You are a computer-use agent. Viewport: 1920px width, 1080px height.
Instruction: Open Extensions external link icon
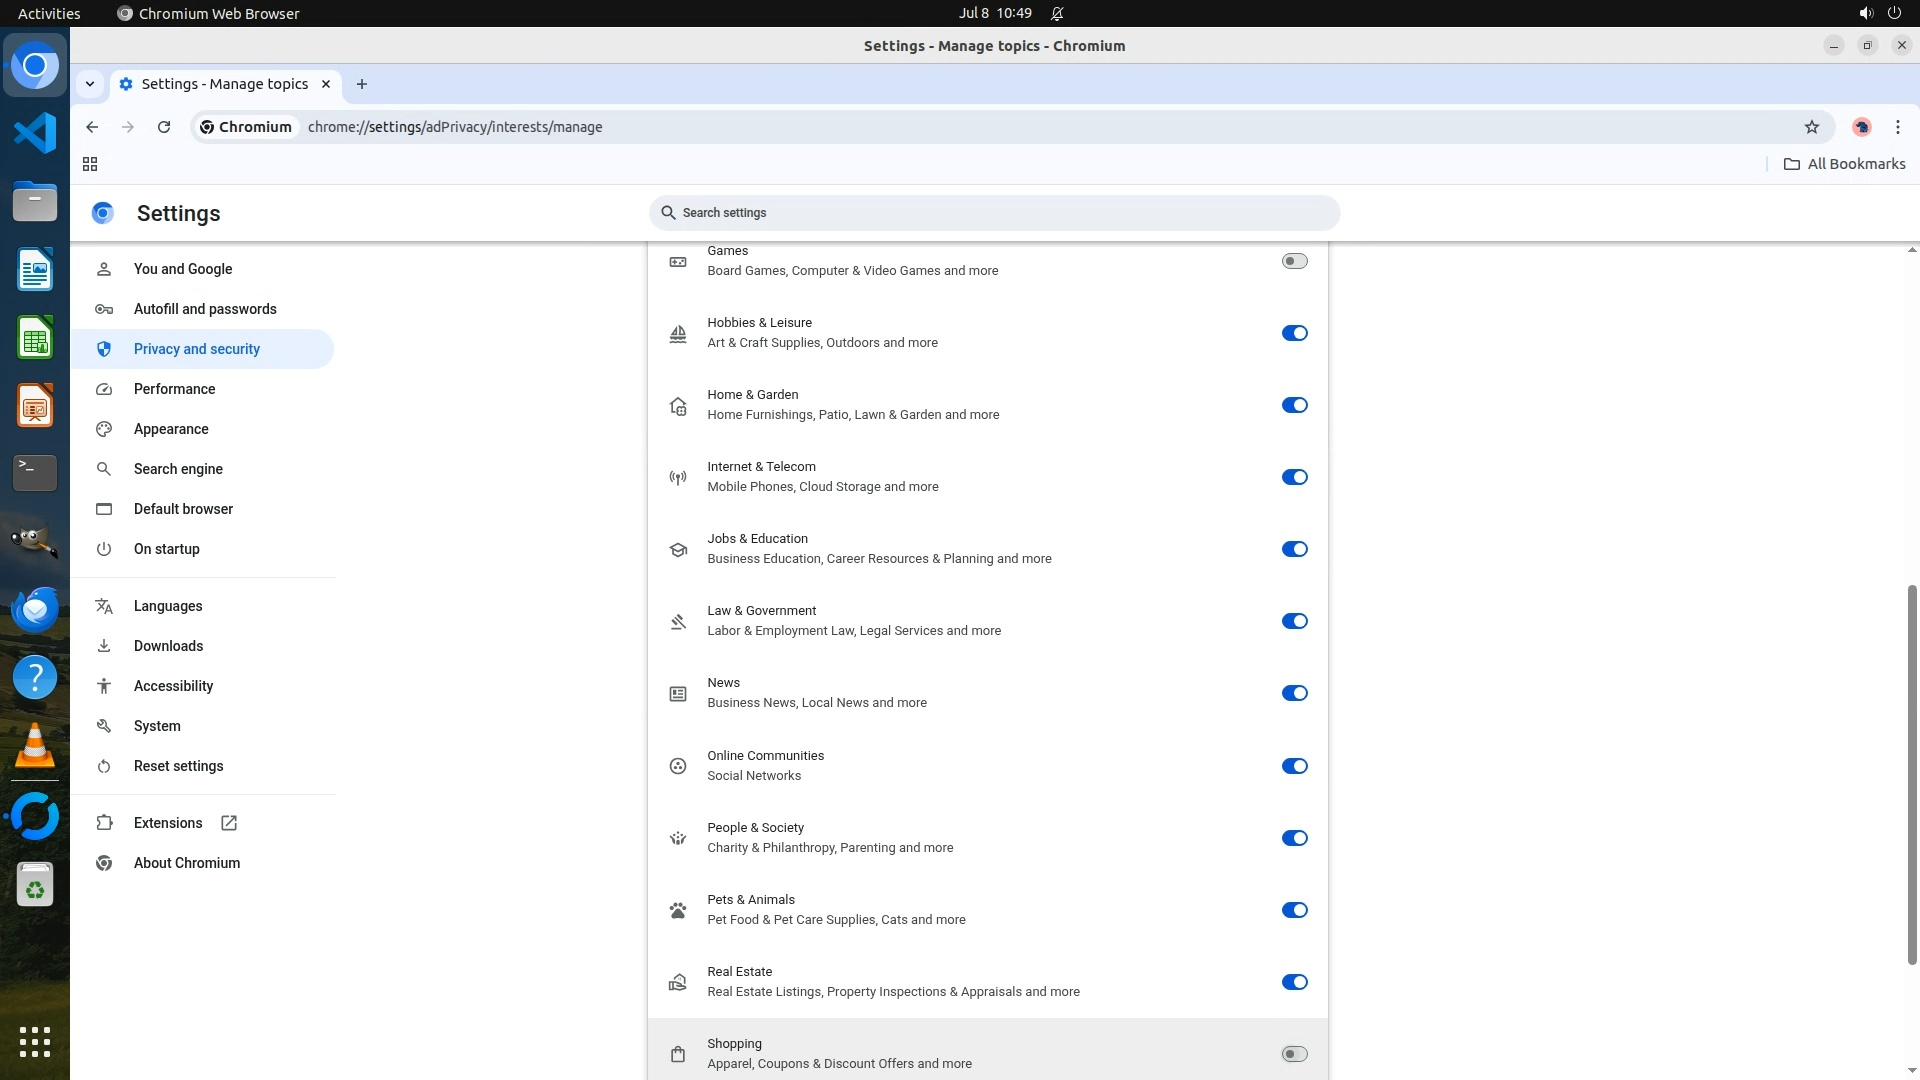(229, 823)
